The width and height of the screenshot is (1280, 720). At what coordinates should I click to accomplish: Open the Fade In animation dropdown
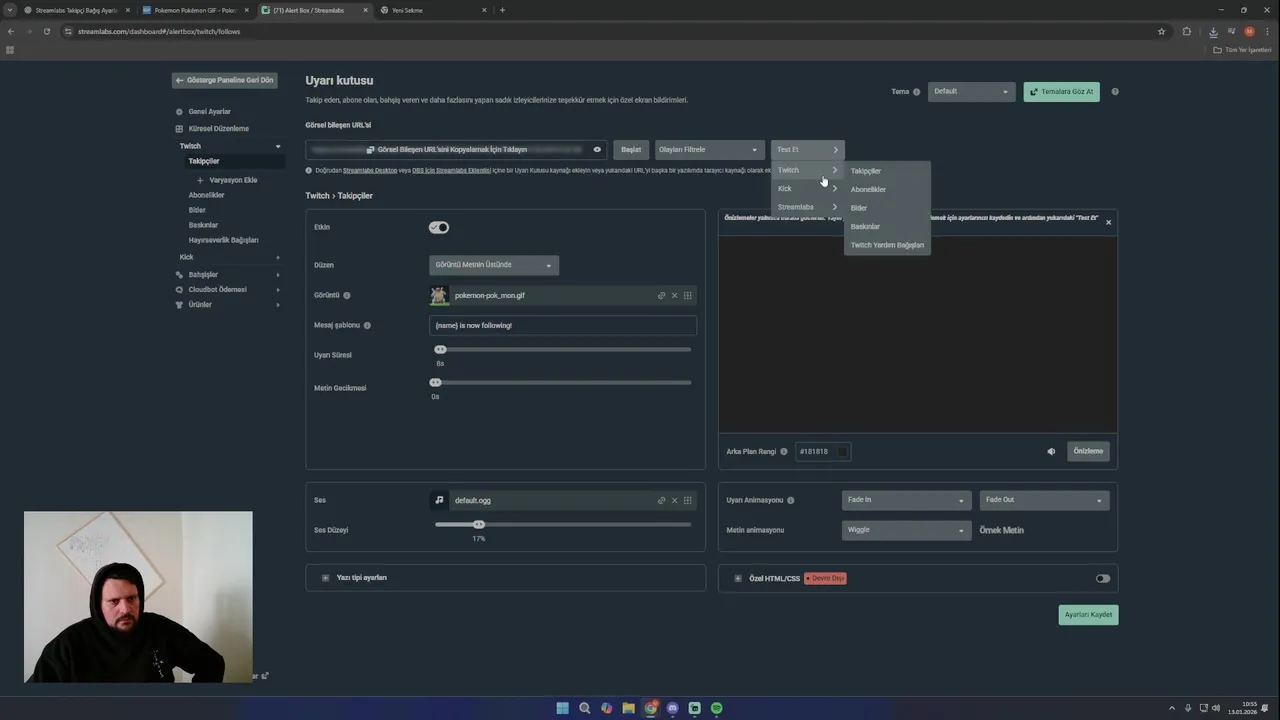pos(906,500)
